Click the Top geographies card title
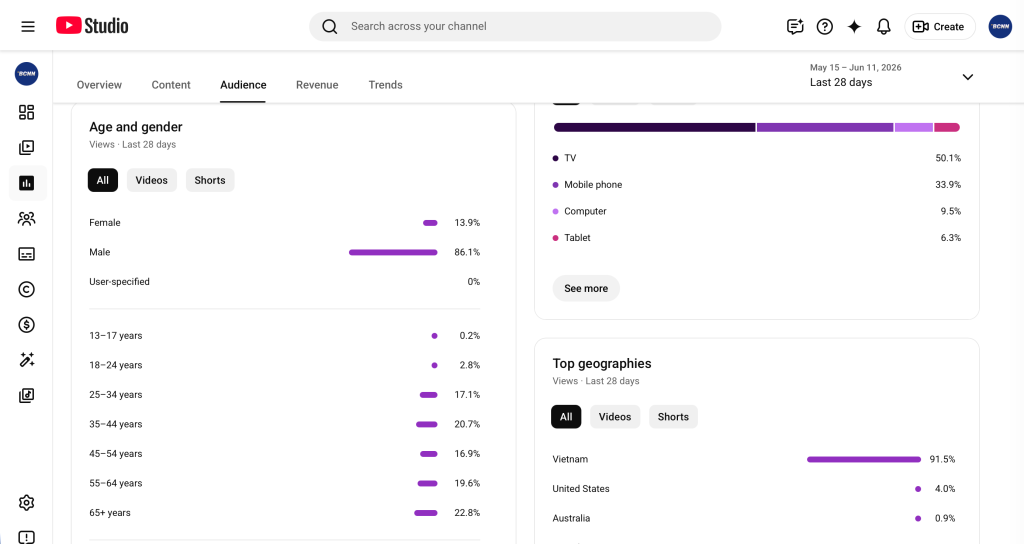1024x544 pixels. pyautogui.click(x=601, y=363)
